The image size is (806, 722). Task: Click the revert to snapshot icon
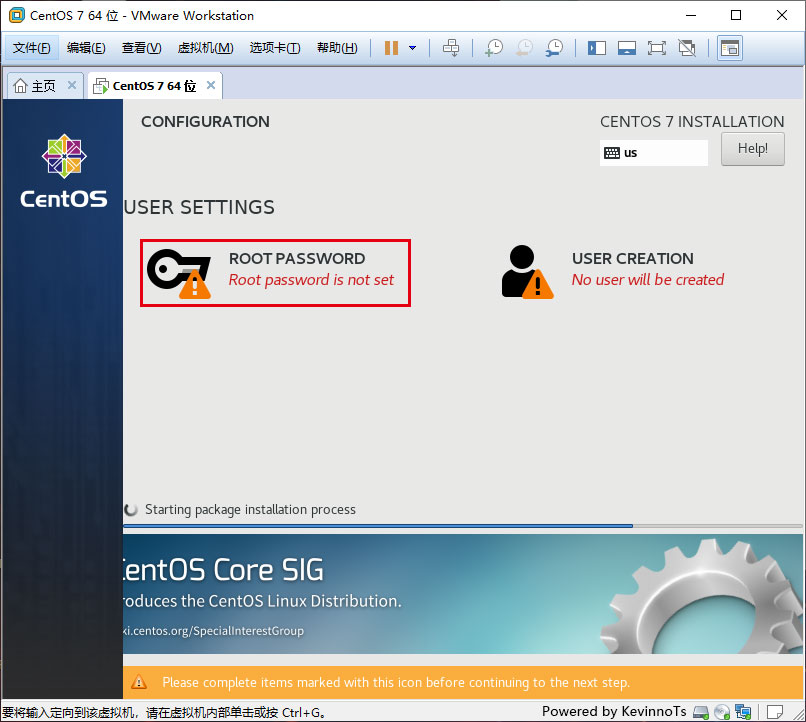[524, 48]
